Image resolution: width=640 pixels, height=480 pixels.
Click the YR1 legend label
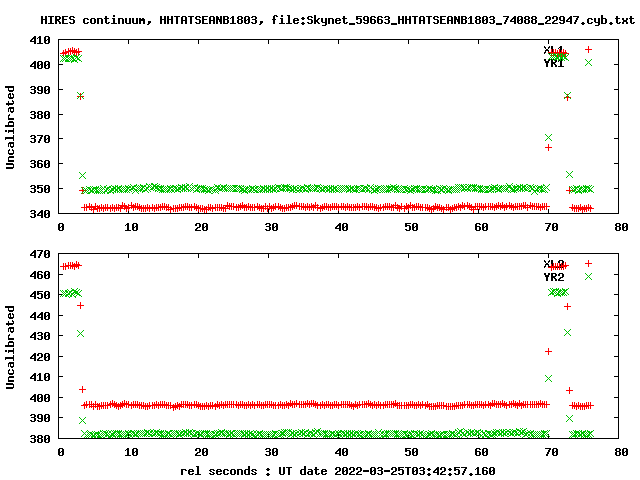(553, 63)
